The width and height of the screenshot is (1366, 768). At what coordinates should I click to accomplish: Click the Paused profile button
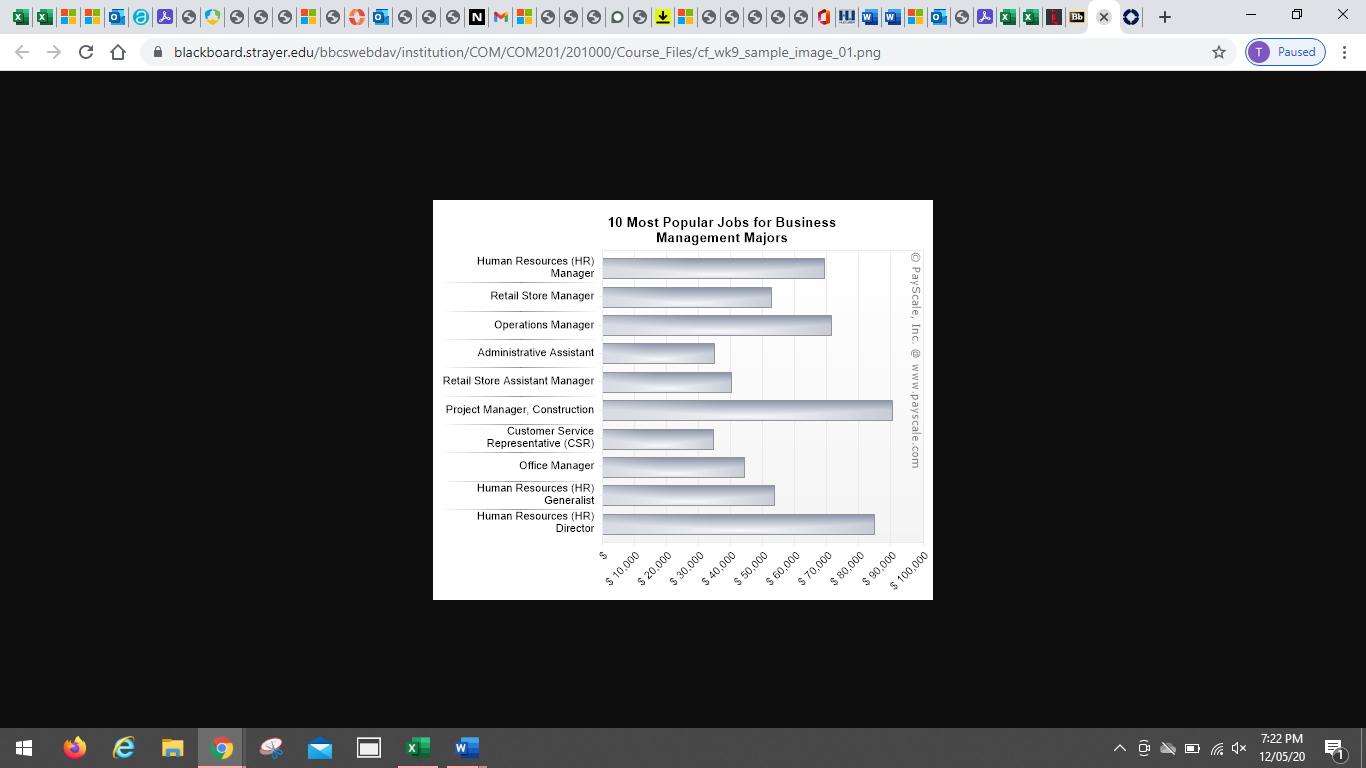tap(1285, 52)
